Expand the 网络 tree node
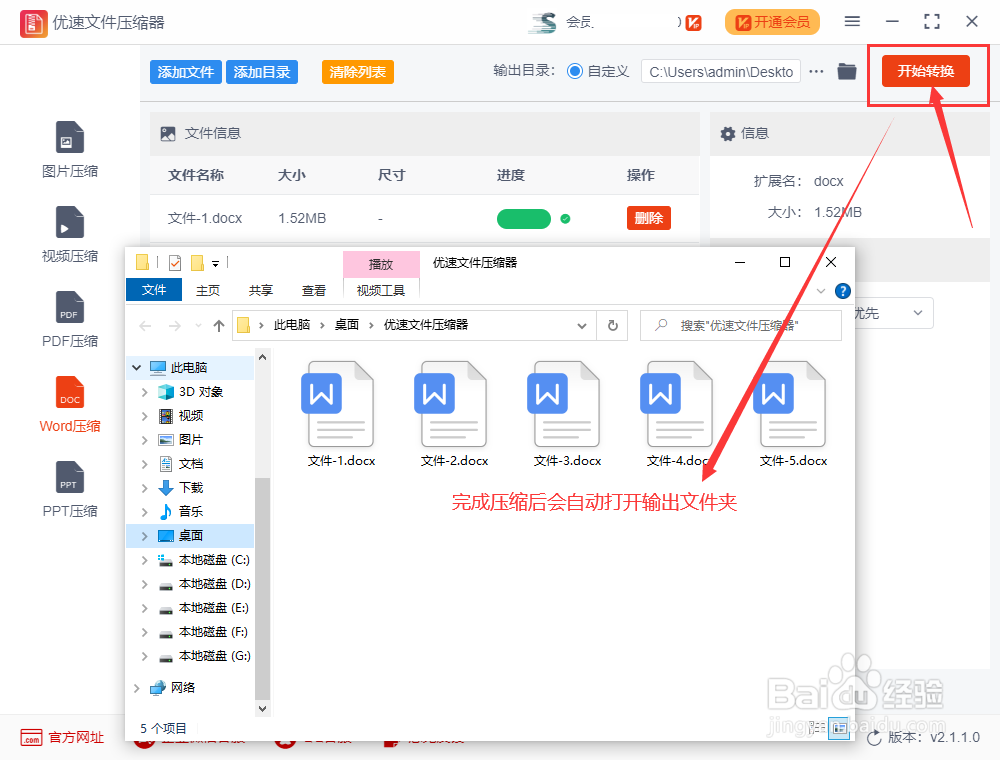This screenshot has height=760, width=1000. 136,687
